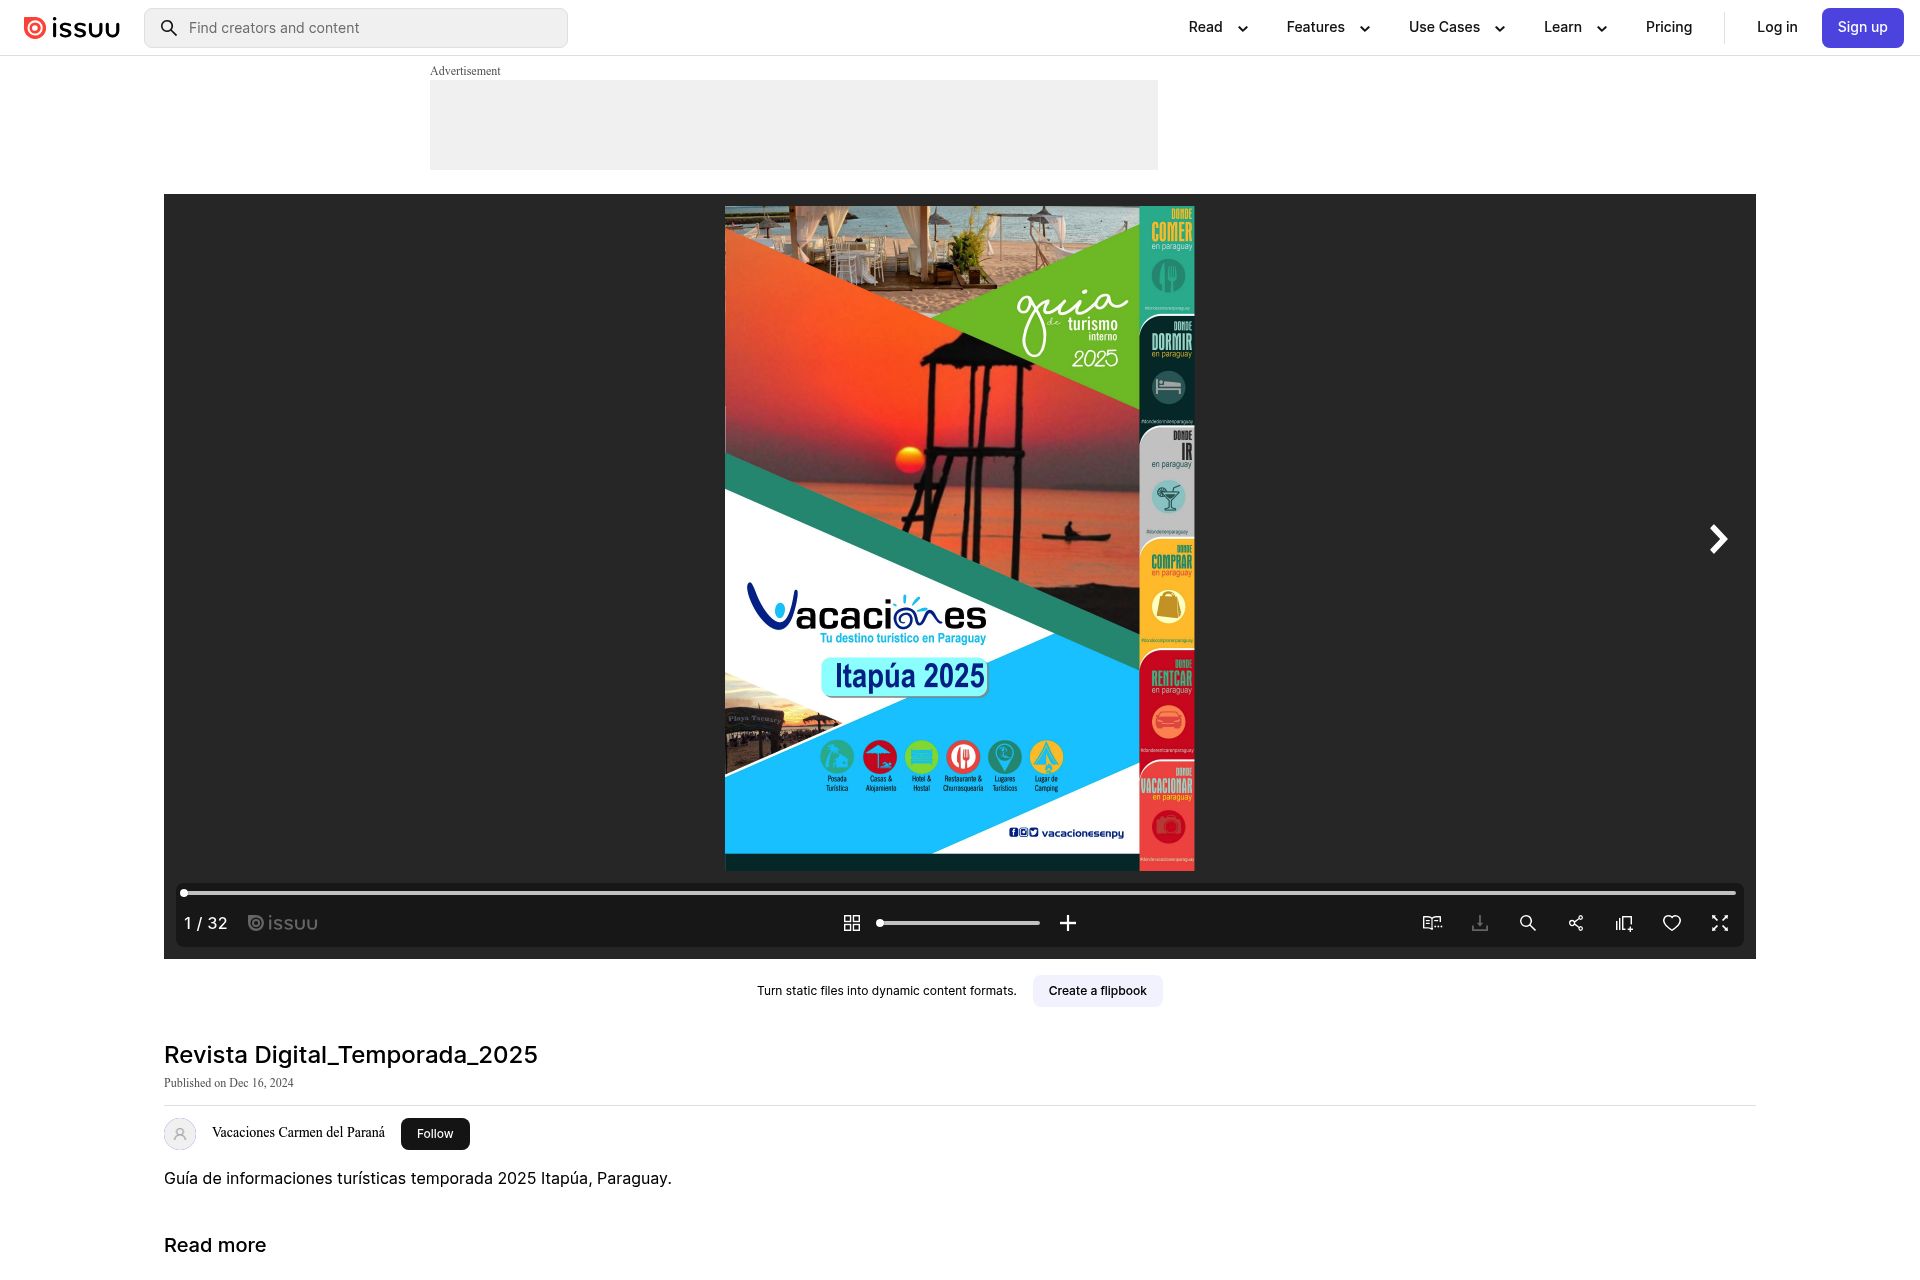Go to next page arrow
Screen dimensions: 1920x1280
pos(1718,539)
